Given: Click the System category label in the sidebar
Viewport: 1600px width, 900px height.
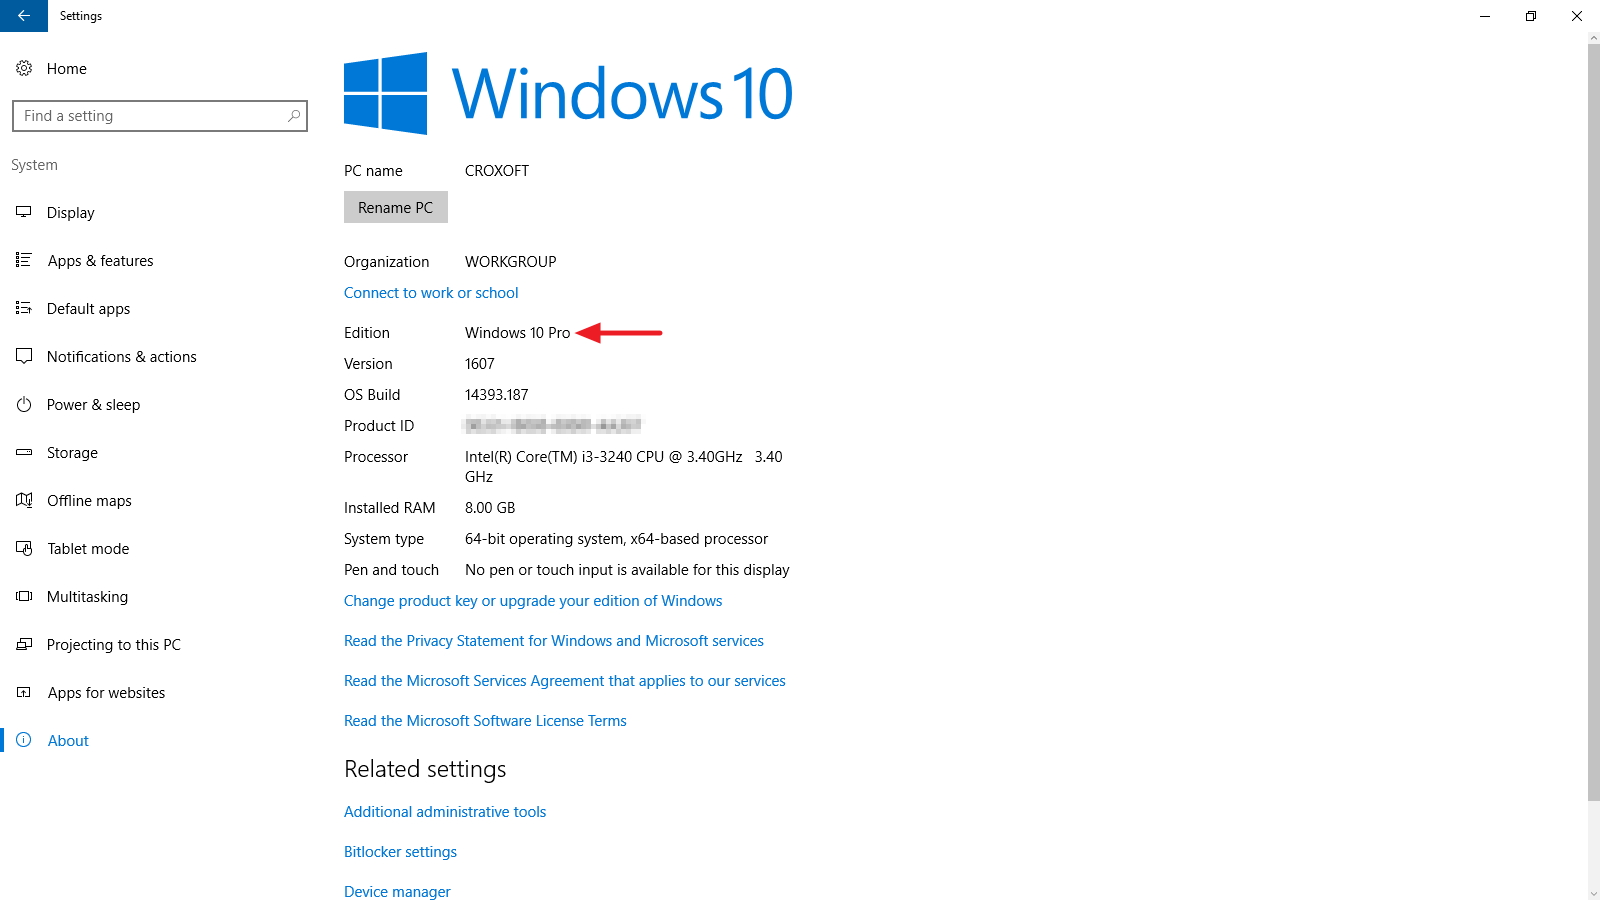Looking at the screenshot, I should 34,165.
